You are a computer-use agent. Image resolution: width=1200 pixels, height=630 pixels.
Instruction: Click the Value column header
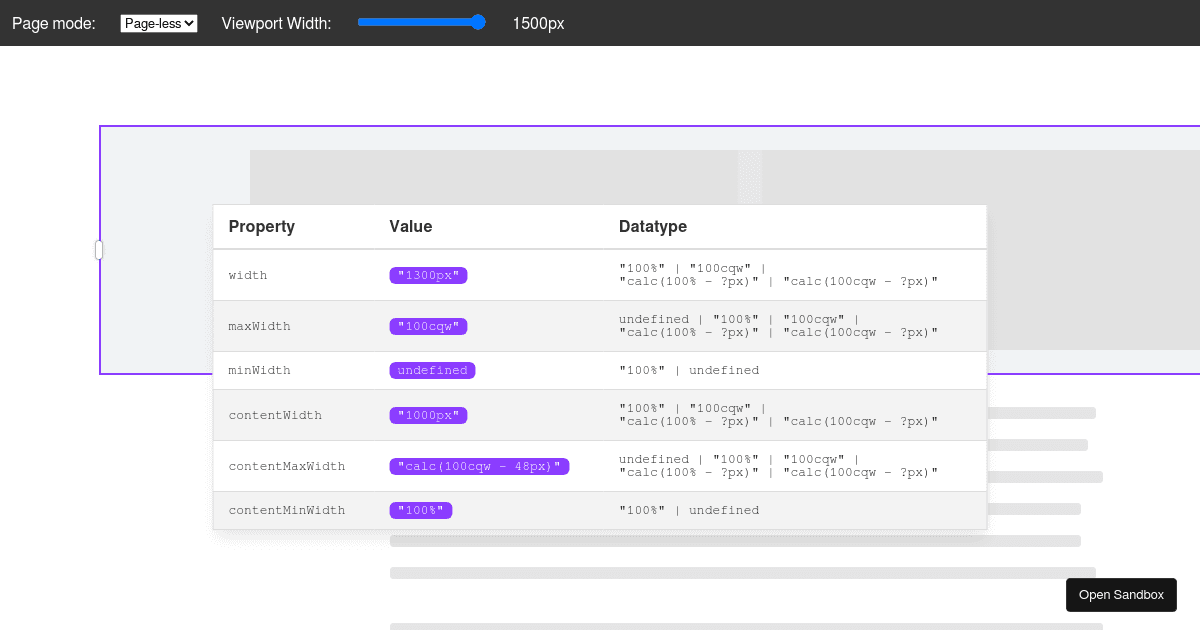410,227
